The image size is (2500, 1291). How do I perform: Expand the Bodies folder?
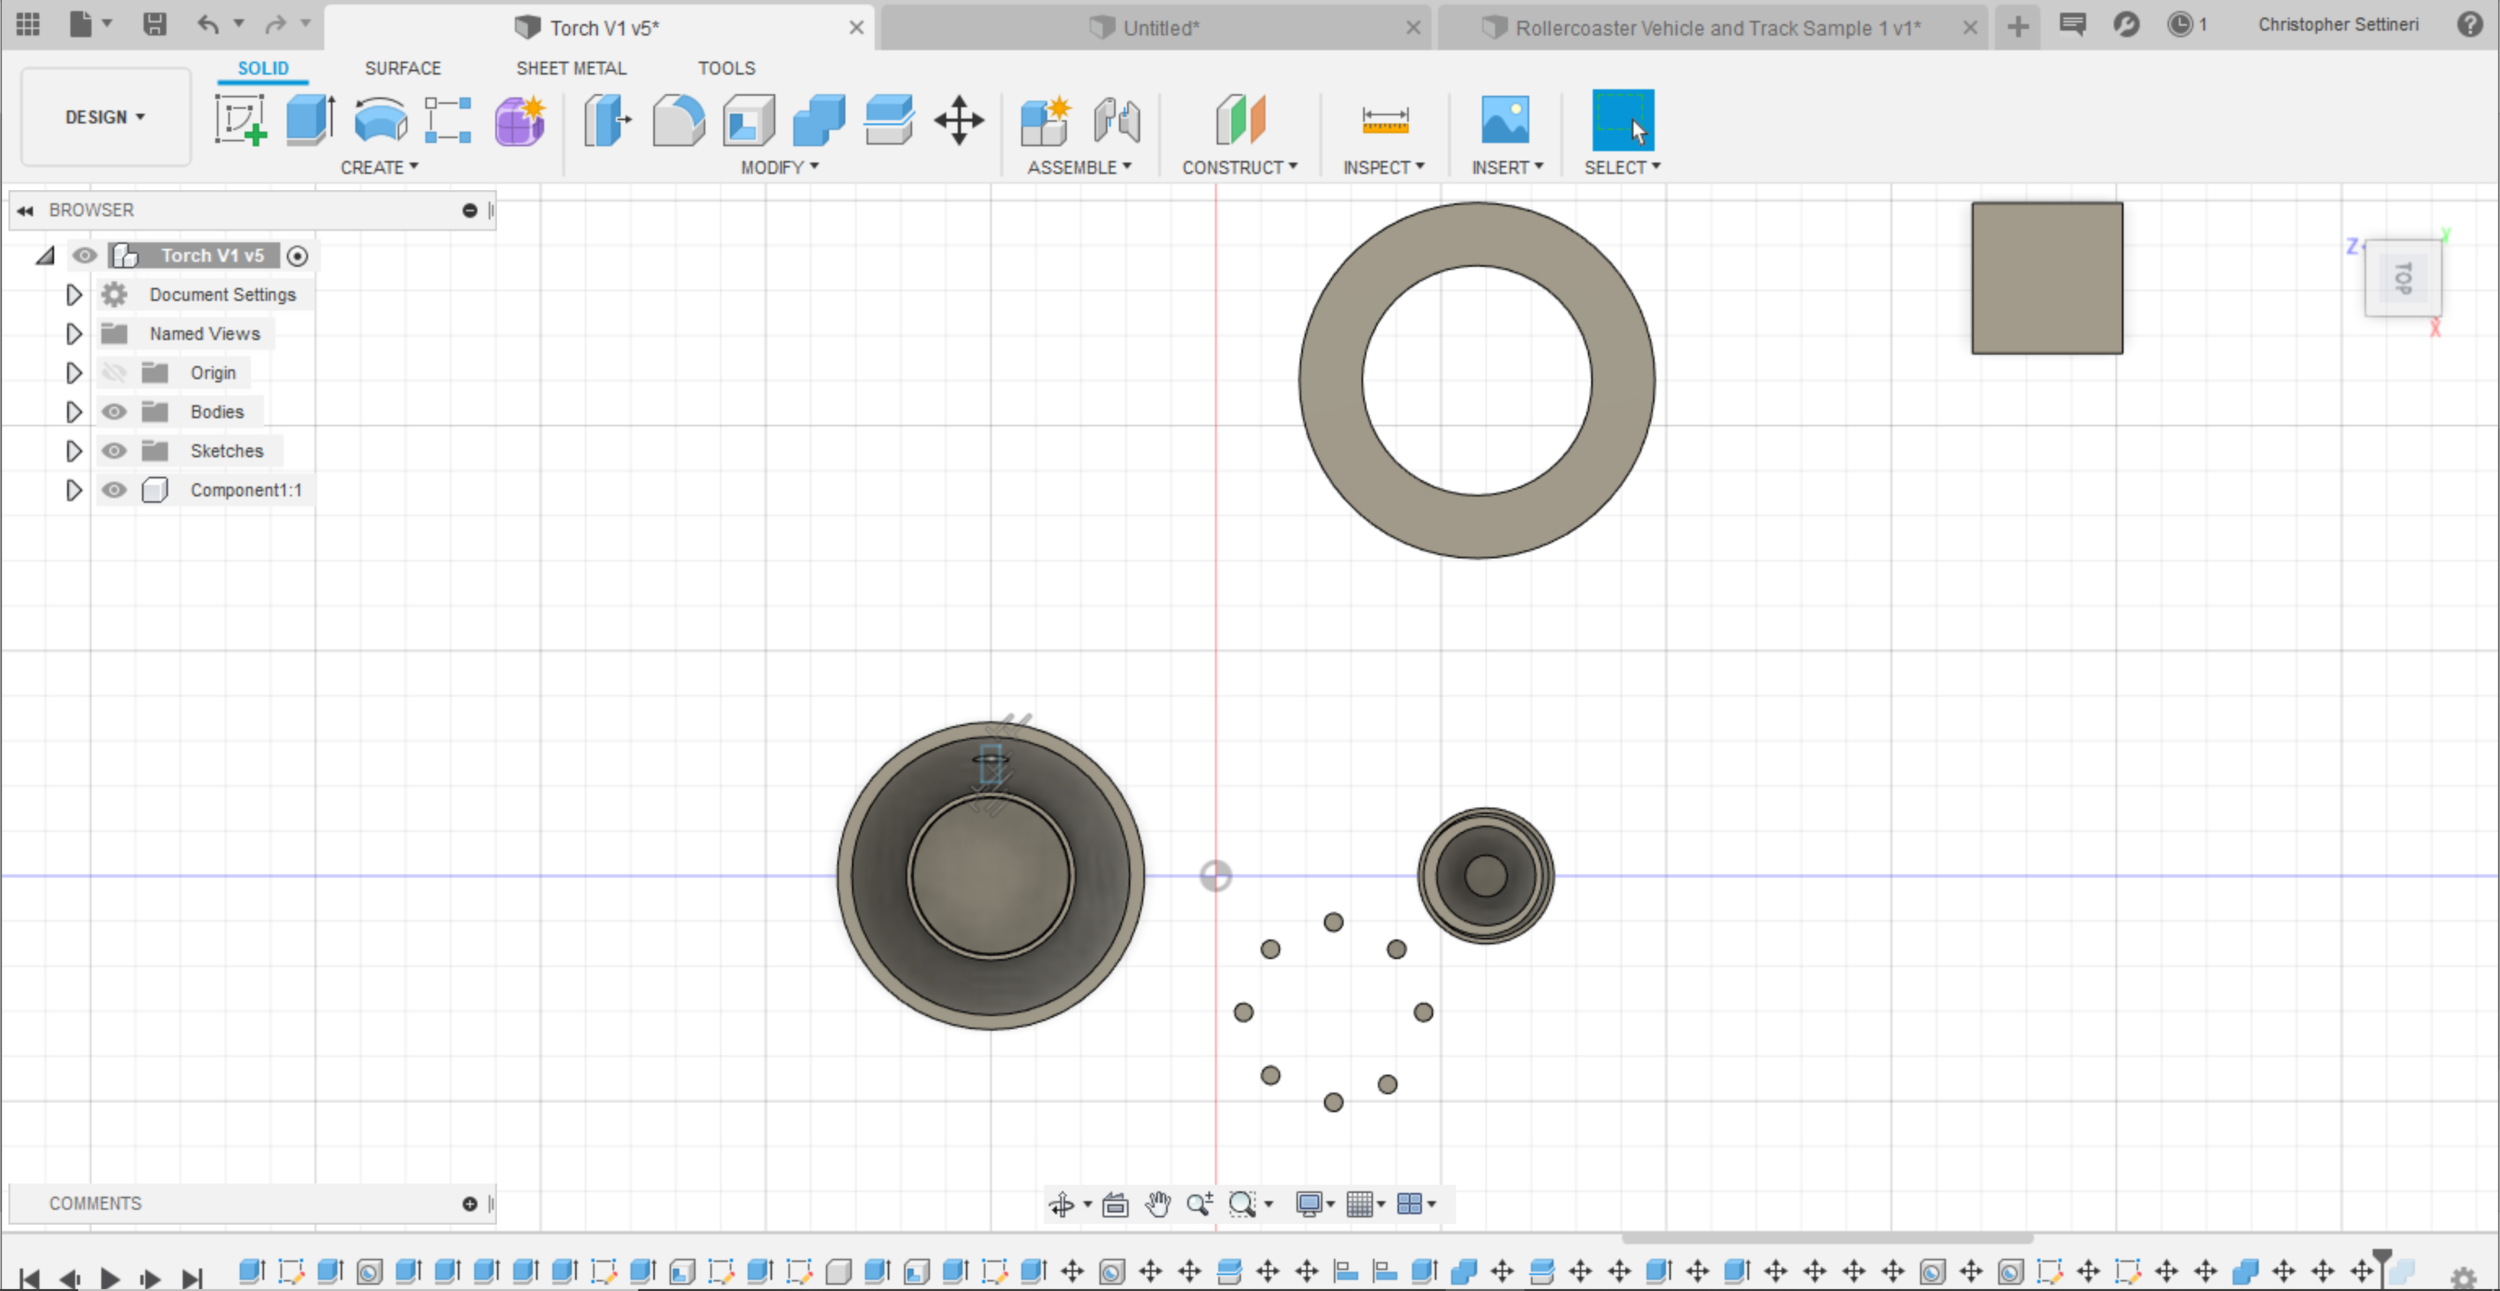(x=73, y=412)
